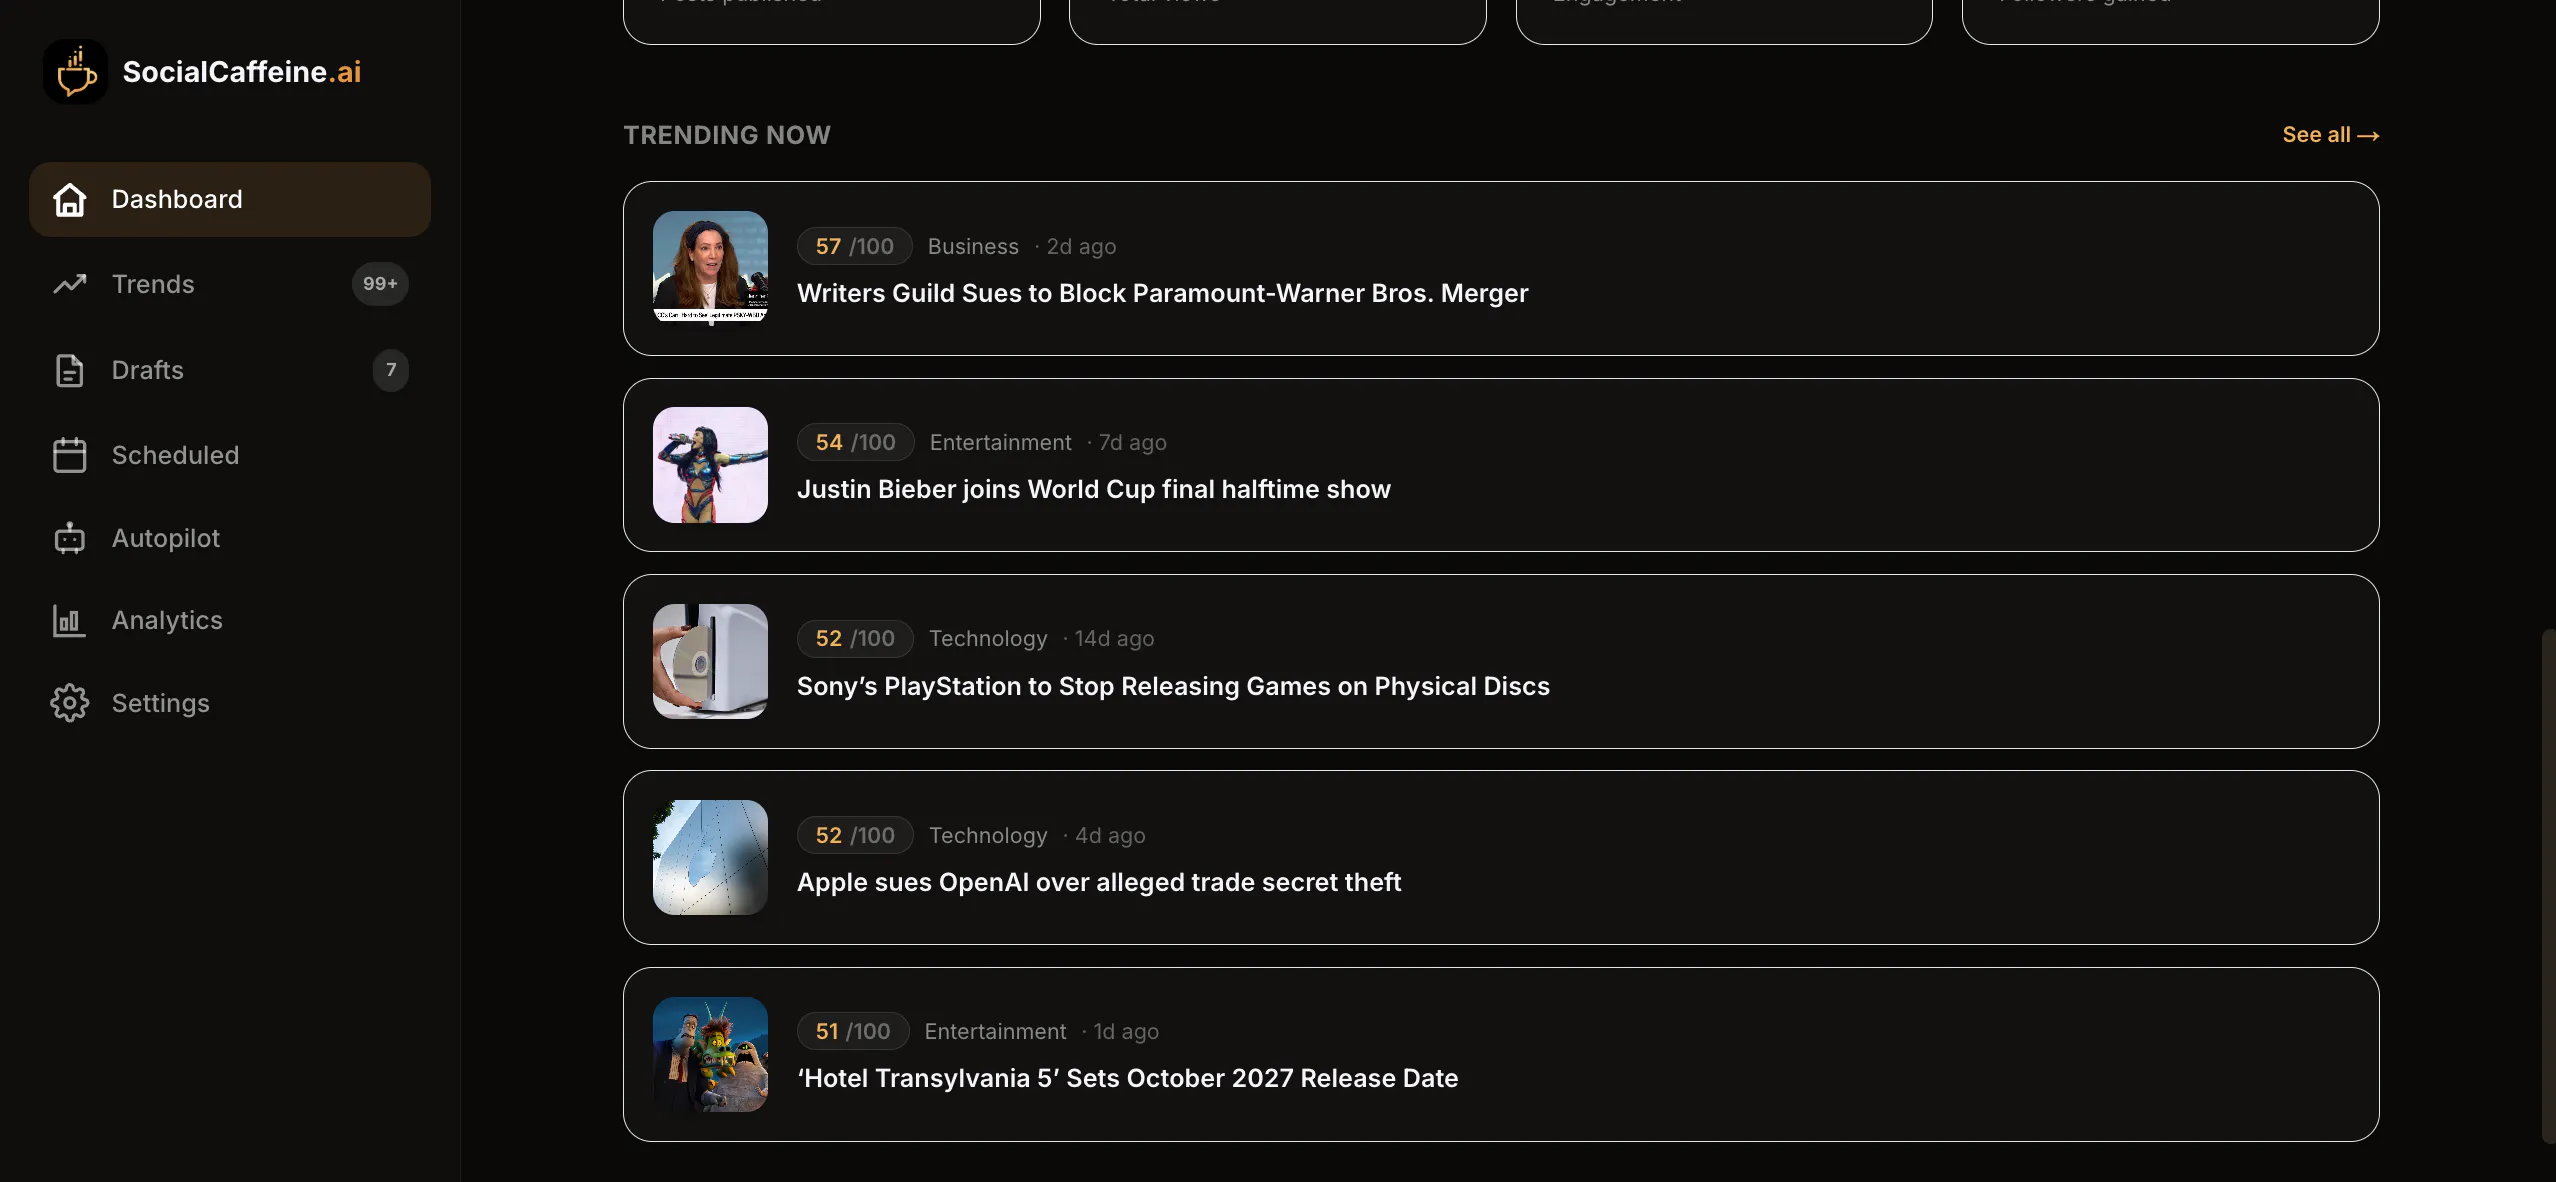
Task: Click the '1d ago' timestamp
Action: click(x=1126, y=1031)
